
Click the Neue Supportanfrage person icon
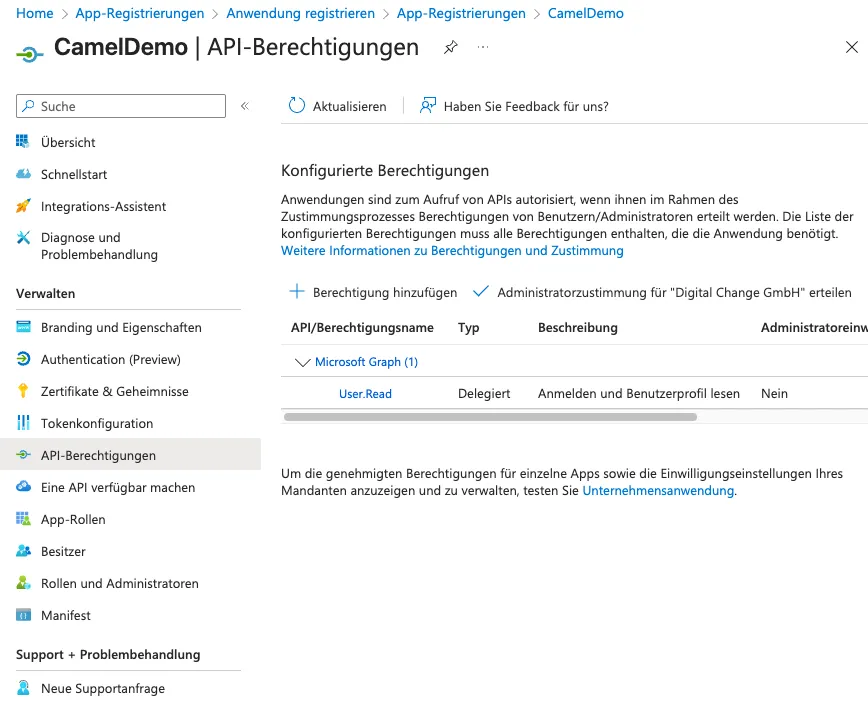[x=23, y=688]
